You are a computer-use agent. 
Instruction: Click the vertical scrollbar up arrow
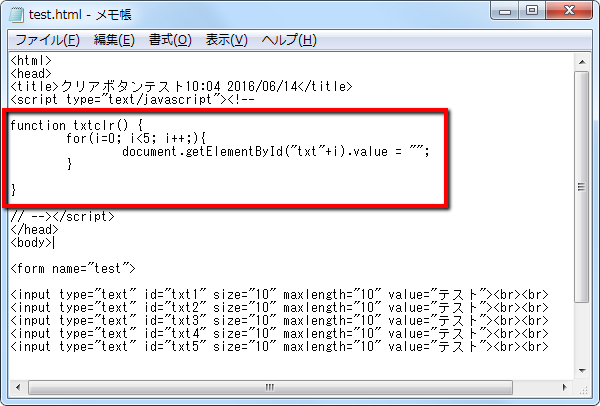pyautogui.click(x=582, y=62)
